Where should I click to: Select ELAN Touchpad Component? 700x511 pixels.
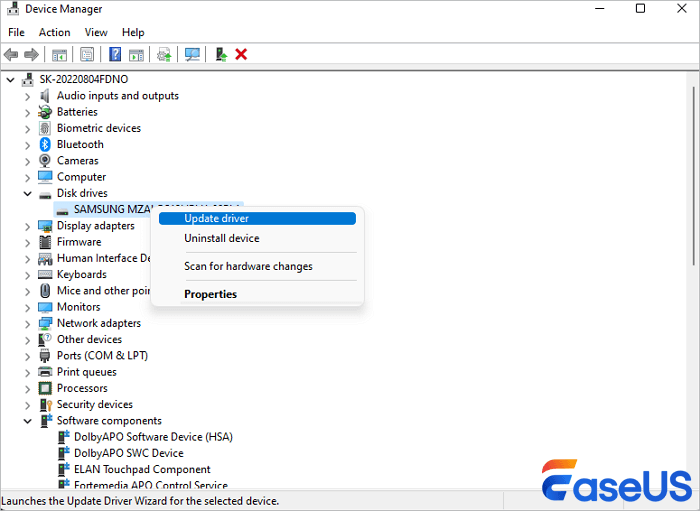coord(142,469)
